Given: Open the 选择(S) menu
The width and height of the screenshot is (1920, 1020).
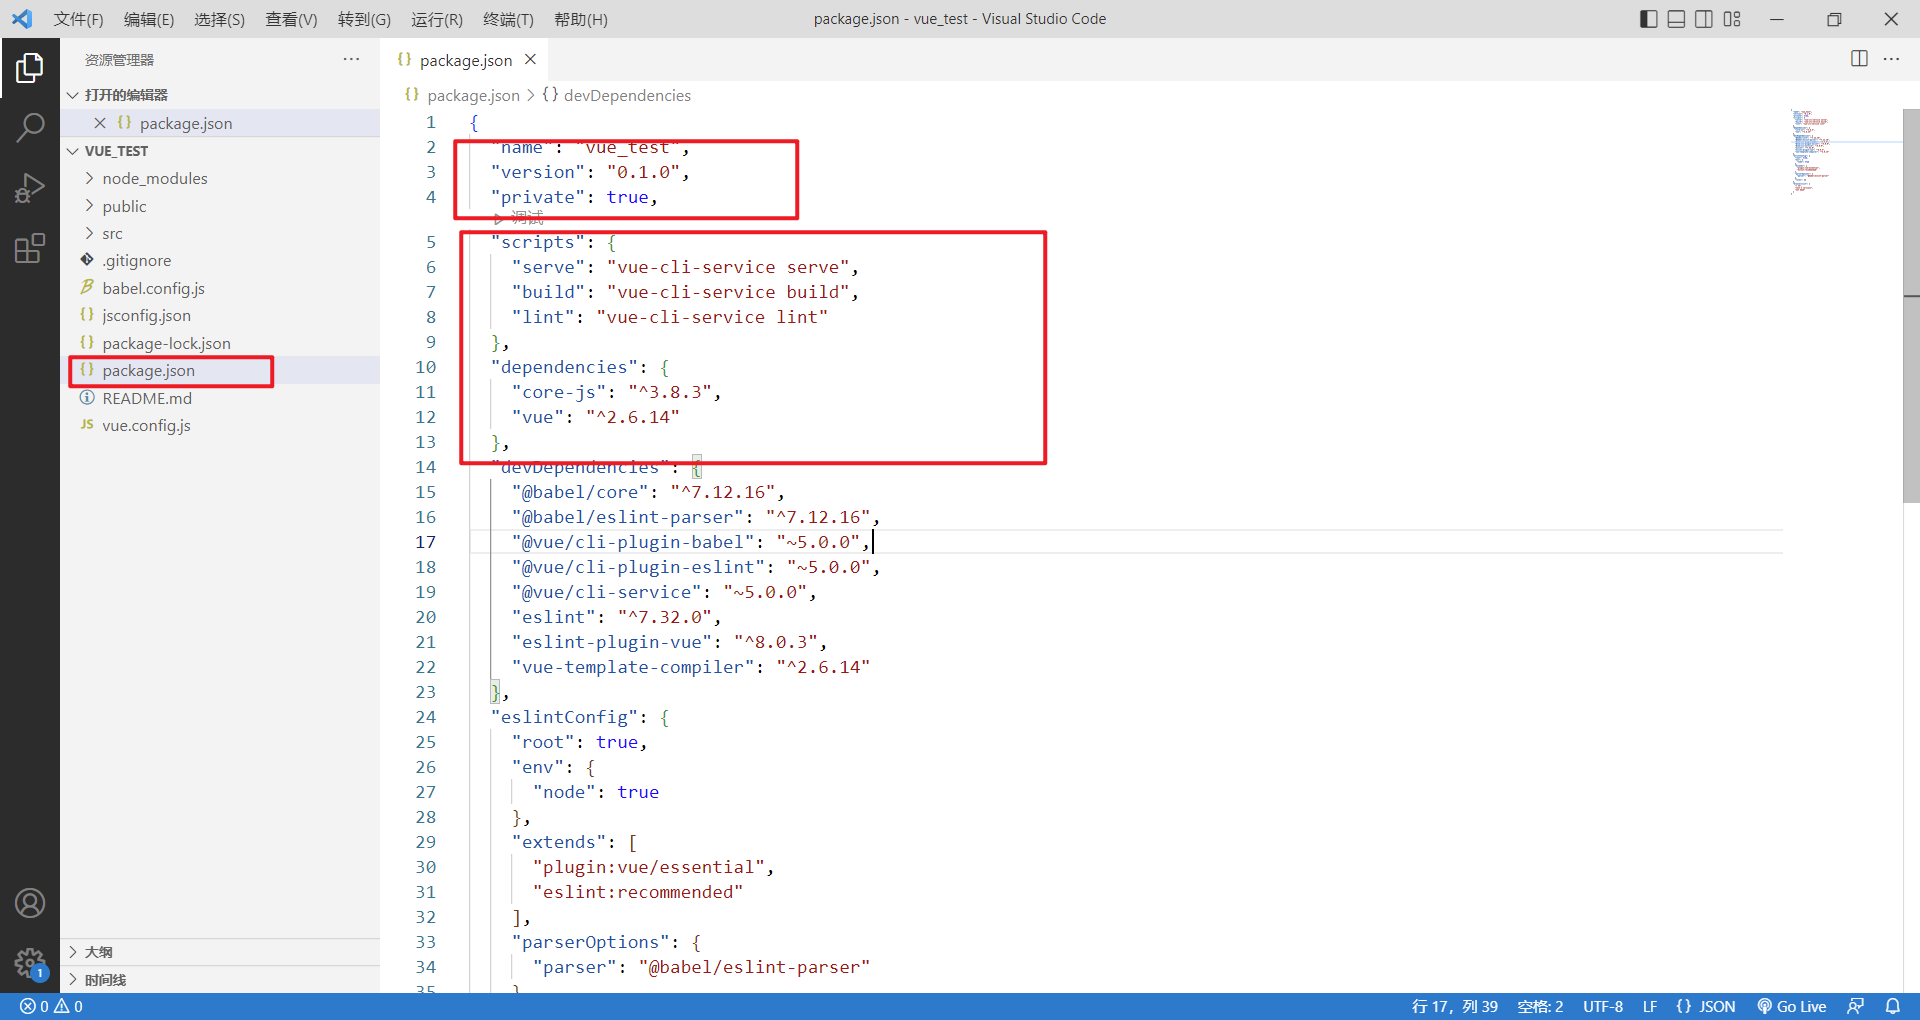Looking at the screenshot, I should (219, 19).
